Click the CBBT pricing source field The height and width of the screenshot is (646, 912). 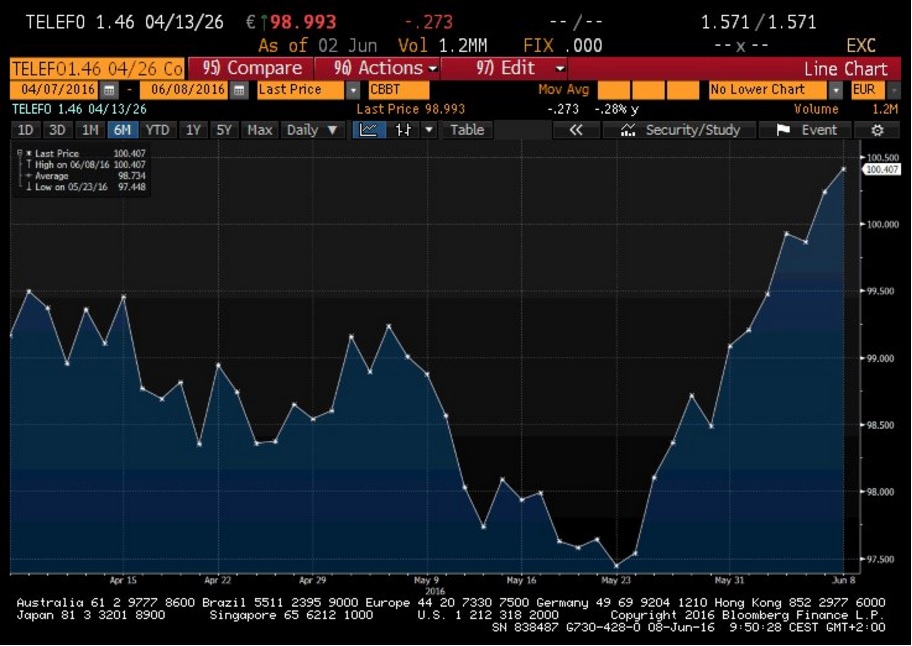click(x=399, y=90)
